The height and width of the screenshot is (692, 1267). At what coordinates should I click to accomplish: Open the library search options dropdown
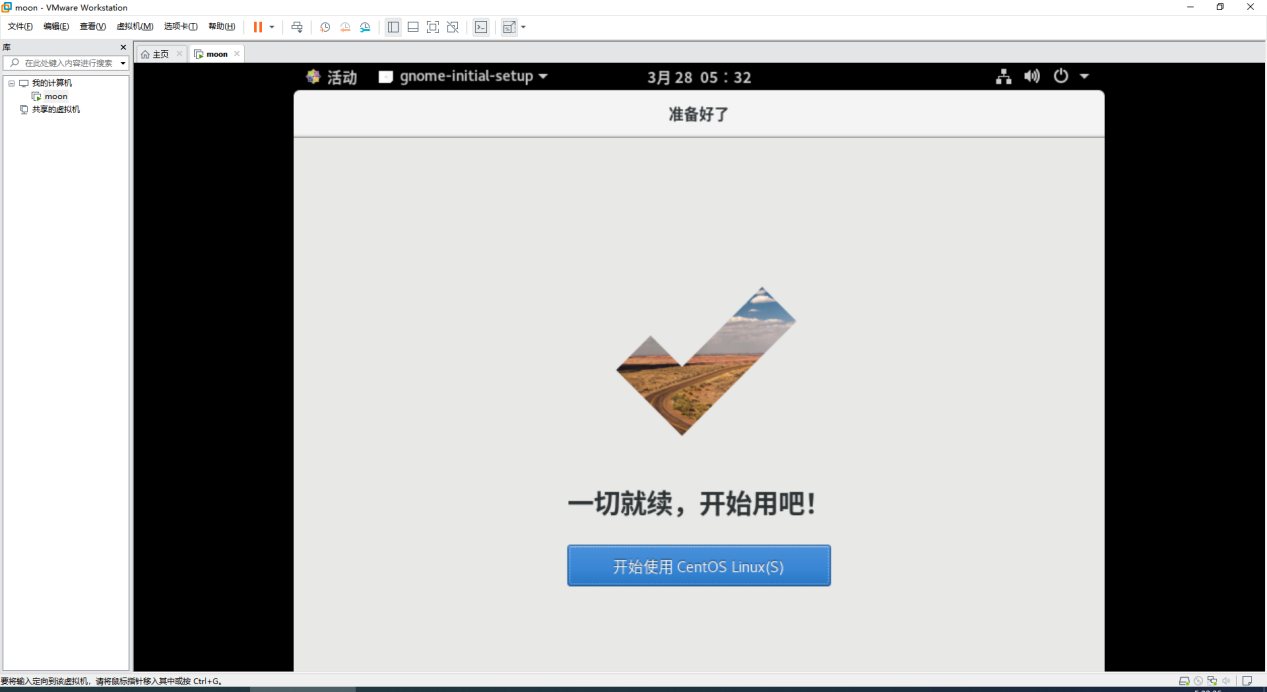(123, 63)
